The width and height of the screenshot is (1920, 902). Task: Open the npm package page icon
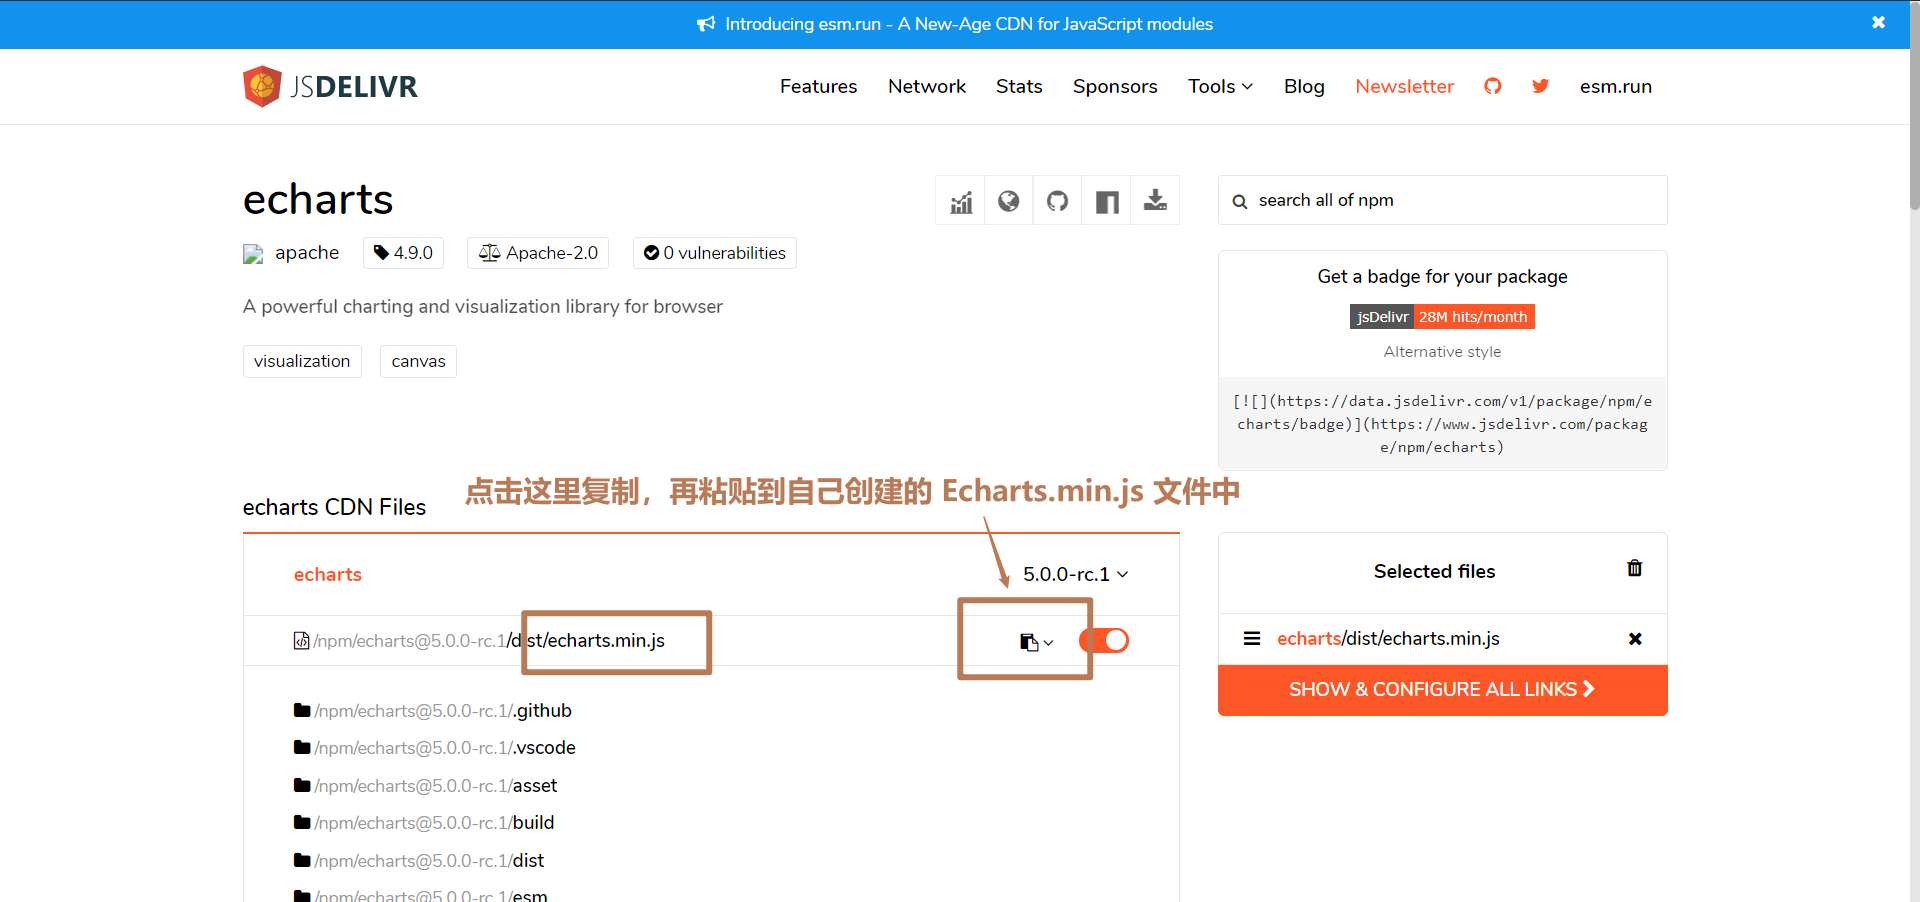point(1106,201)
